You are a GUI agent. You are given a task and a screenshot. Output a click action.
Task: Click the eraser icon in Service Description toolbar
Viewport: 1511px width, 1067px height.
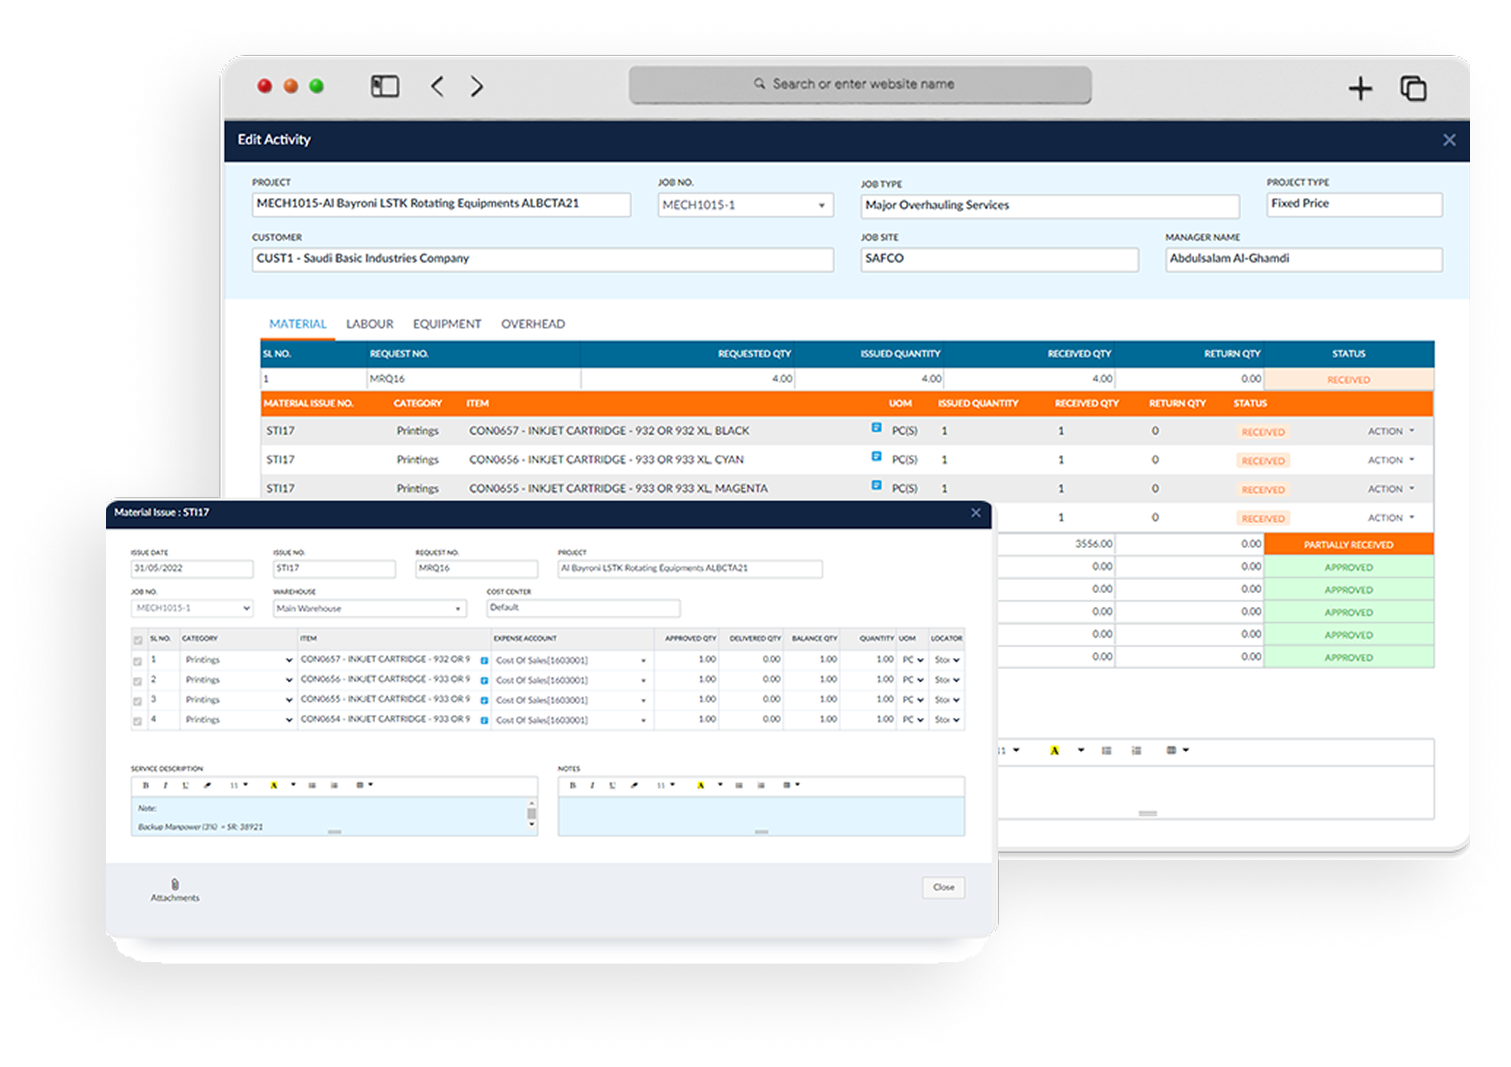tap(207, 786)
